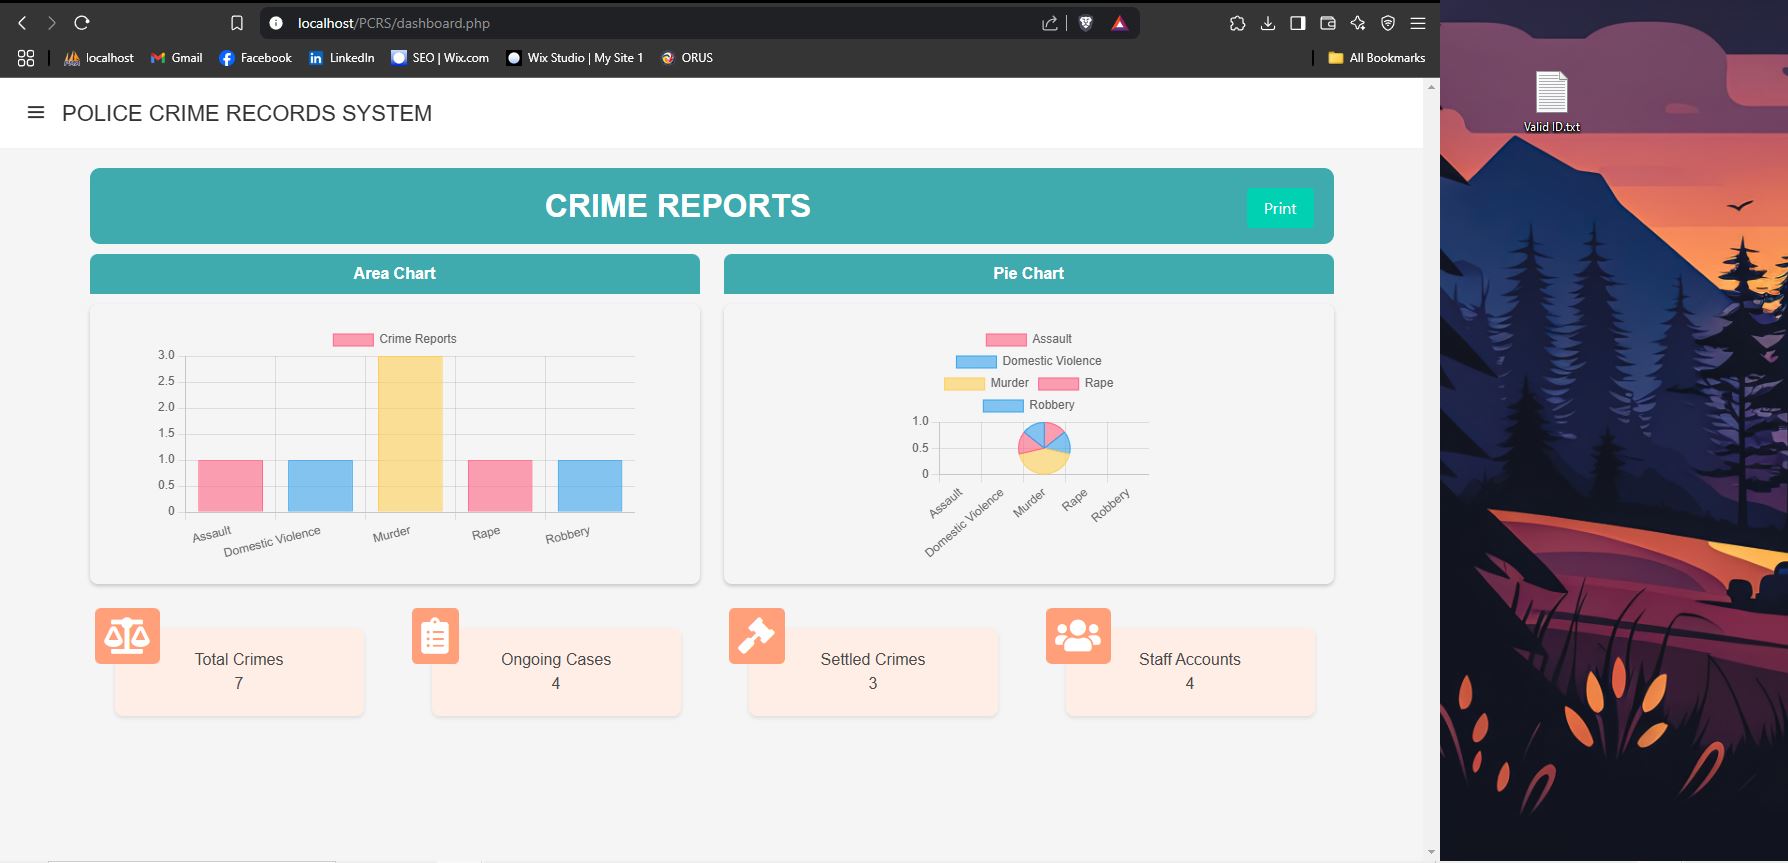1788x863 pixels.
Task: Click the Murder bar in area chart
Action: [410, 434]
